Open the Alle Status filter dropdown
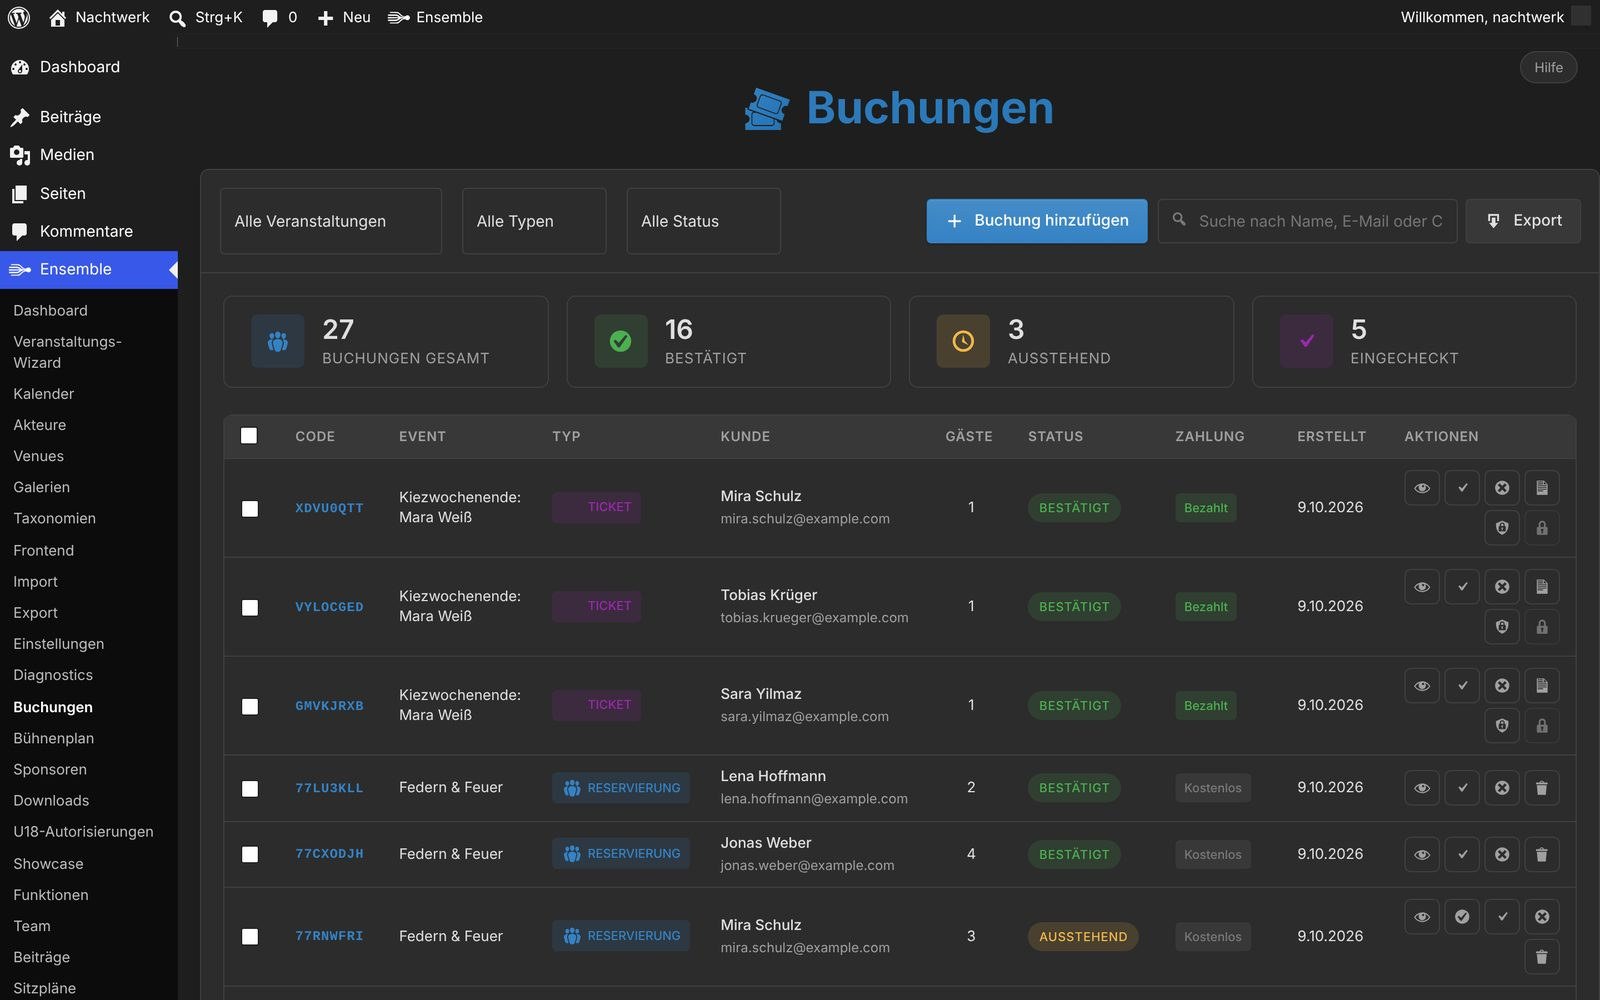Image resolution: width=1600 pixels, height=1000 pixels. tap(704, 221)
